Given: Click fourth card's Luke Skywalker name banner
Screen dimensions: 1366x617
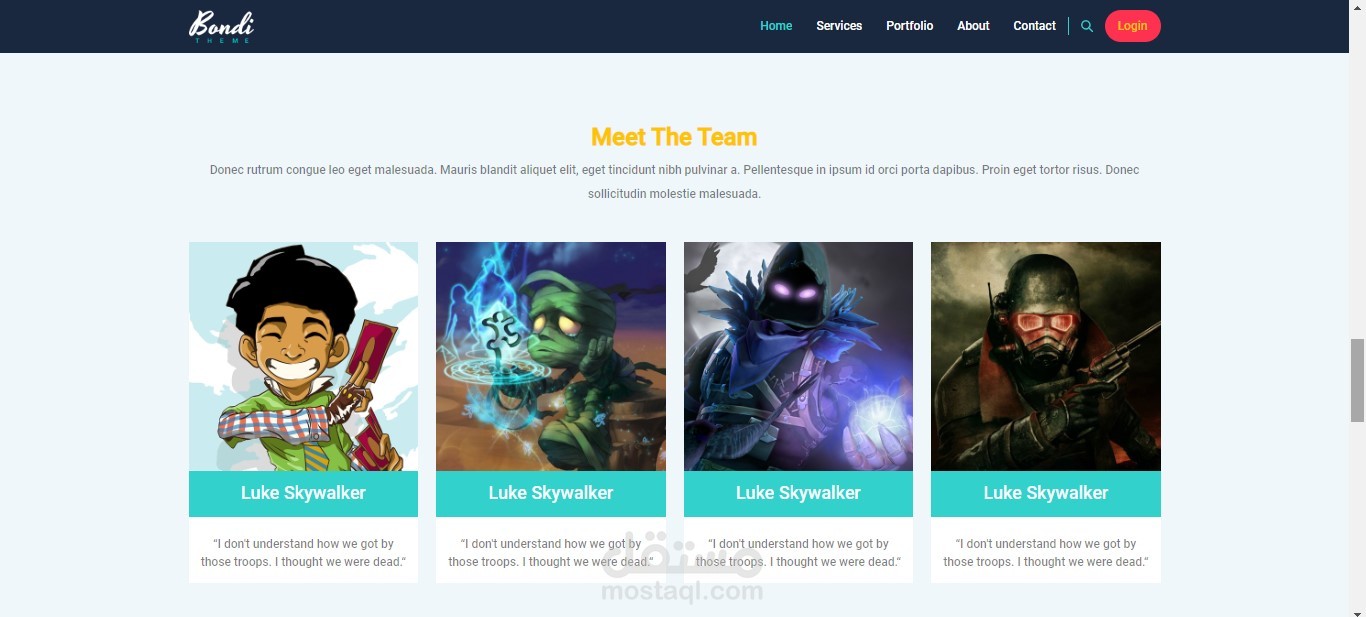Looking at the screenshot, I should (x=1046, y=493).
